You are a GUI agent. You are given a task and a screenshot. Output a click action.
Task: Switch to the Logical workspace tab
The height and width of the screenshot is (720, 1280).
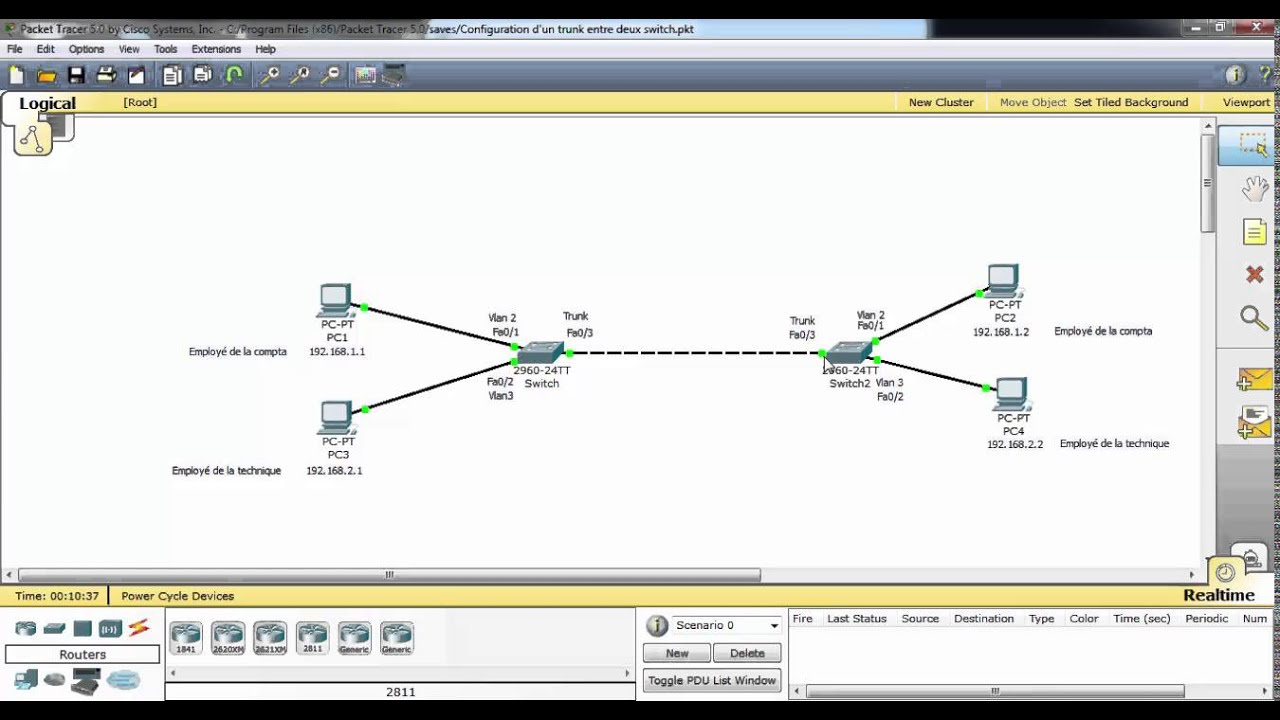pyautogui.click(x=47, y=104)
